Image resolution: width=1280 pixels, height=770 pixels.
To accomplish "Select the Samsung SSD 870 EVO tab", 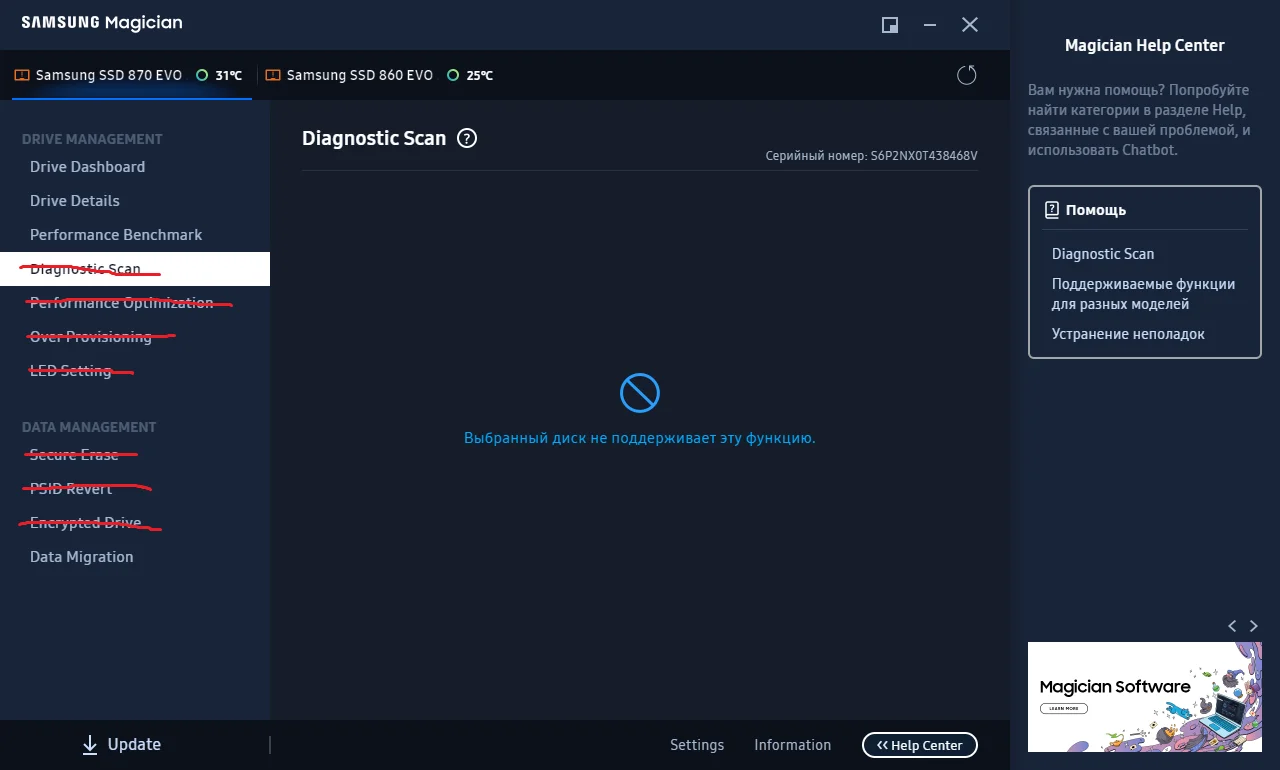I will pyautogui.click(x=132, y=75).
